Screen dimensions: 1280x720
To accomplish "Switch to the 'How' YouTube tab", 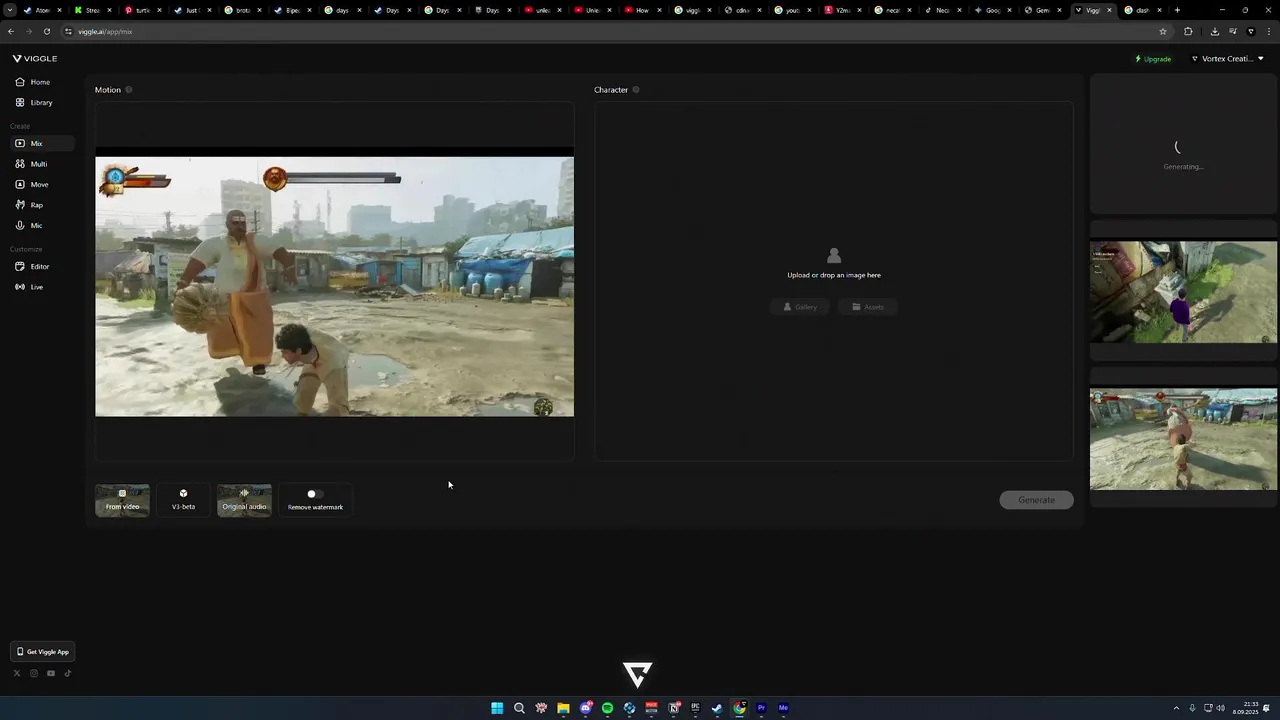I will (645, 10).
